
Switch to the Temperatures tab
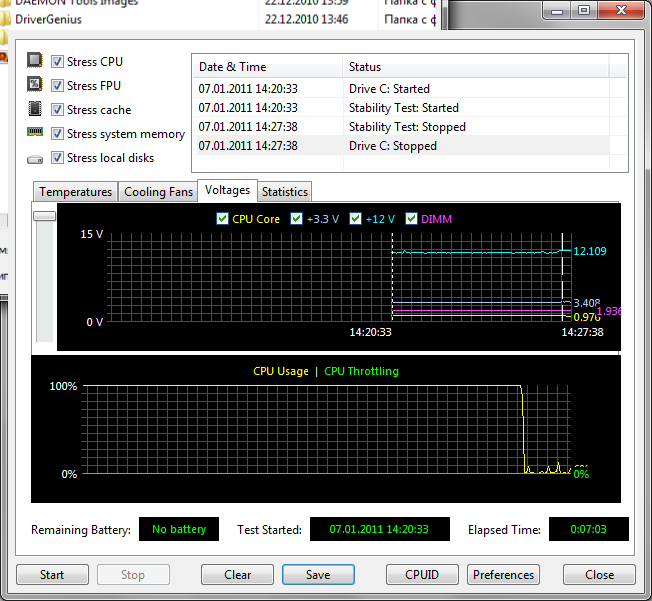pos(75,192)
